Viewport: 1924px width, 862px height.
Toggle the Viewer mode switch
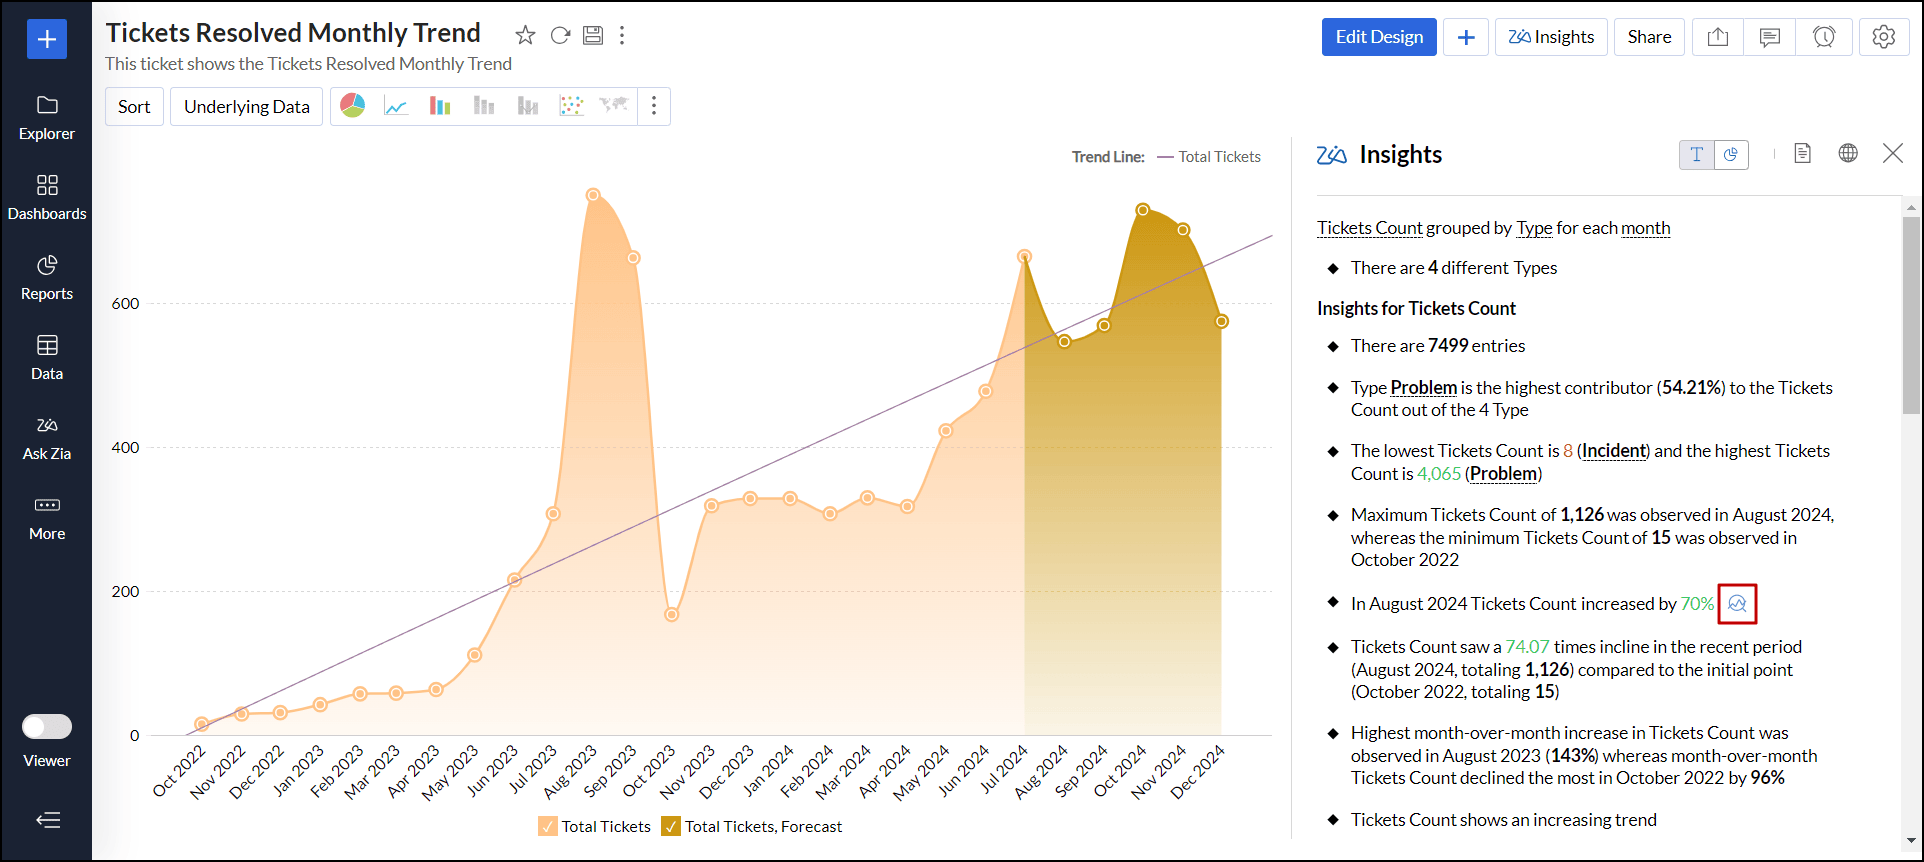47,726
